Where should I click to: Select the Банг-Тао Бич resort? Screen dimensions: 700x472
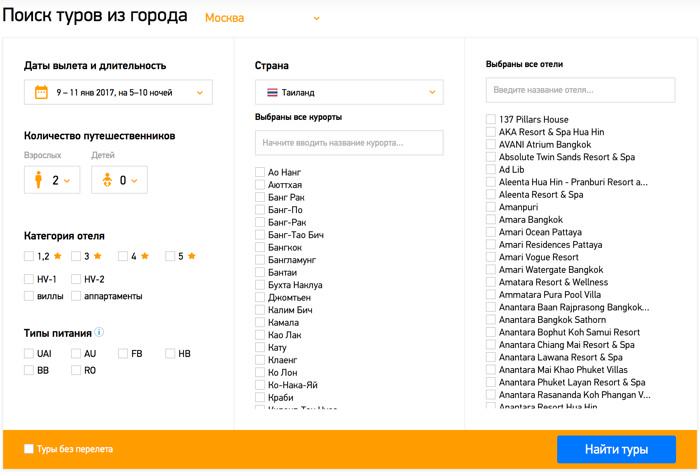(x=260, y=234)
